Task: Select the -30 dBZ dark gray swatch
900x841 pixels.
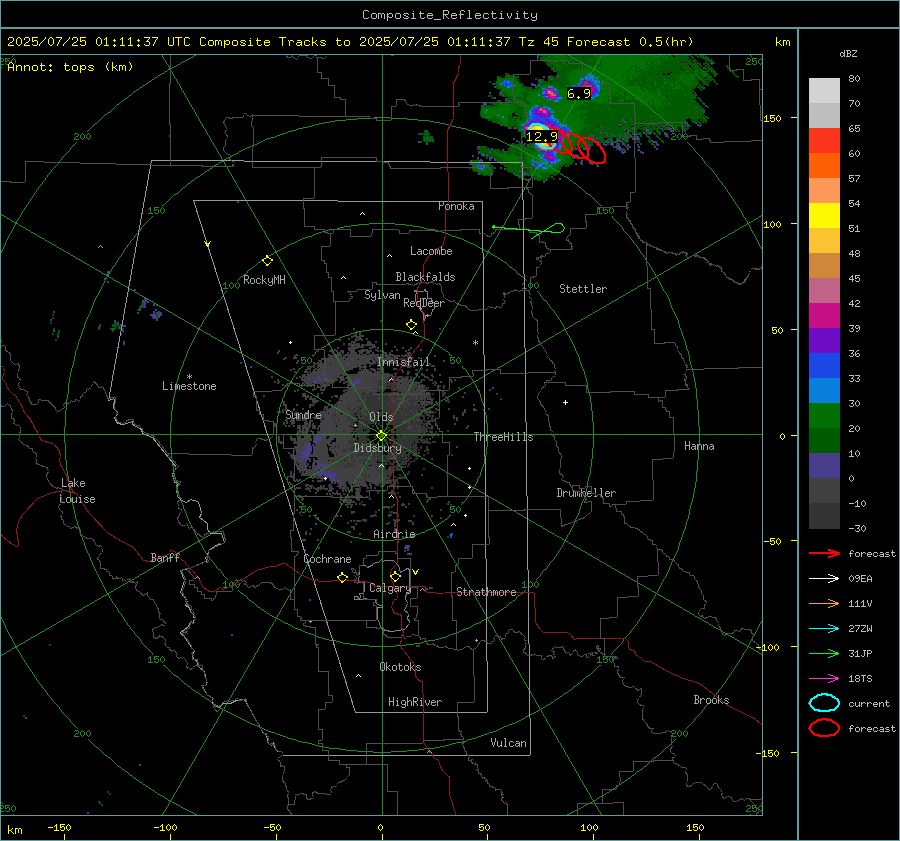Action: click(x=824, y=516)
